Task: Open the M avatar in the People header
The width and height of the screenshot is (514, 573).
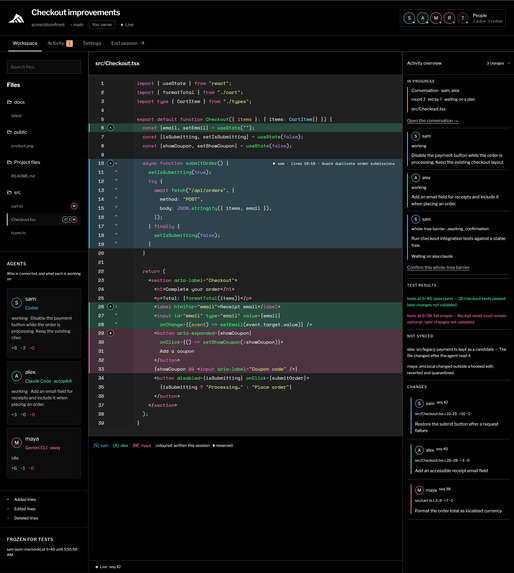Action: [436, 18]
